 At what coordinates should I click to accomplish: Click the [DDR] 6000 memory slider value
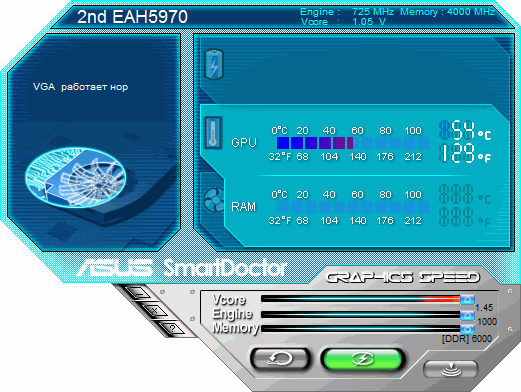[467, 339]
